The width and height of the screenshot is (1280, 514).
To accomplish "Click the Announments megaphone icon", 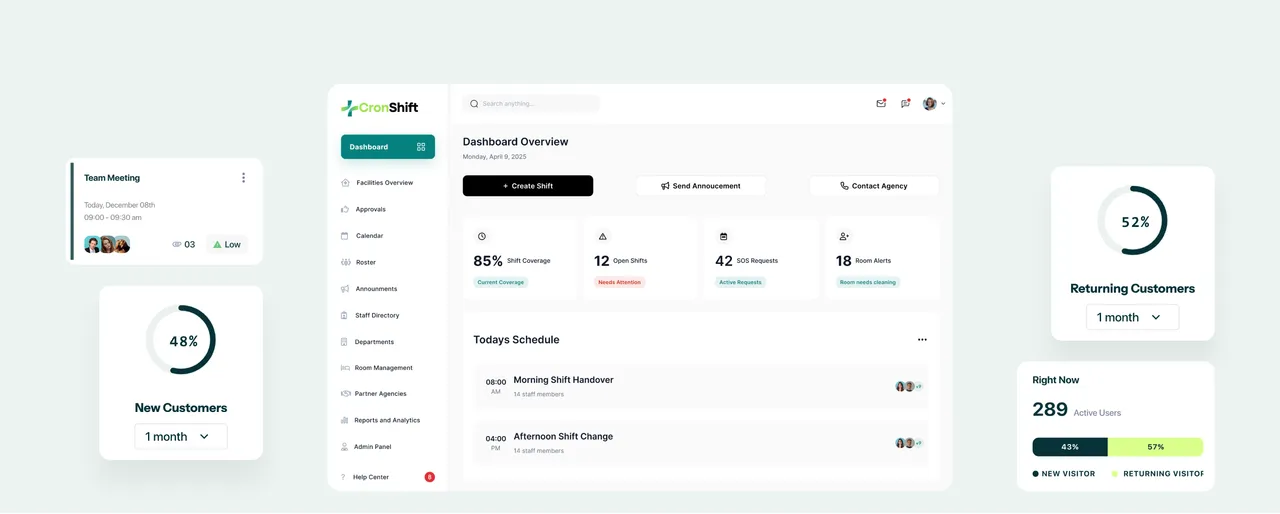I will pos(346,289).
